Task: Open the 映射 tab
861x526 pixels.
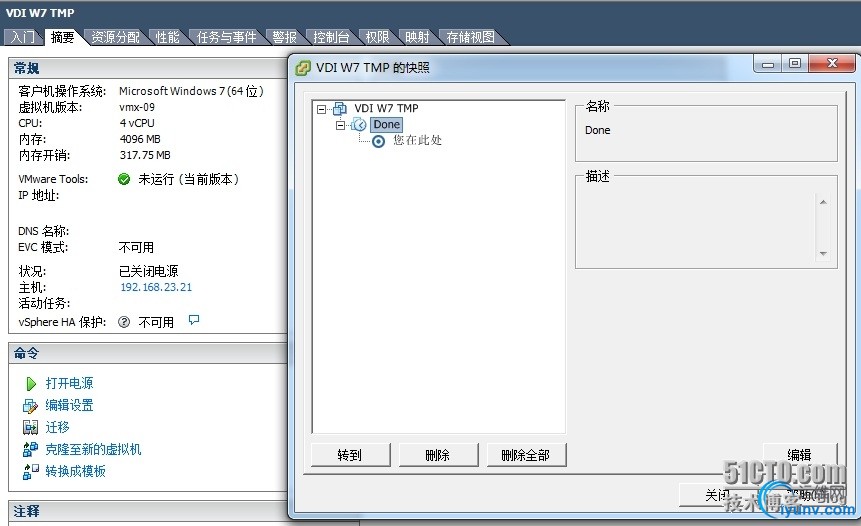Action: (x=417, y=37)
